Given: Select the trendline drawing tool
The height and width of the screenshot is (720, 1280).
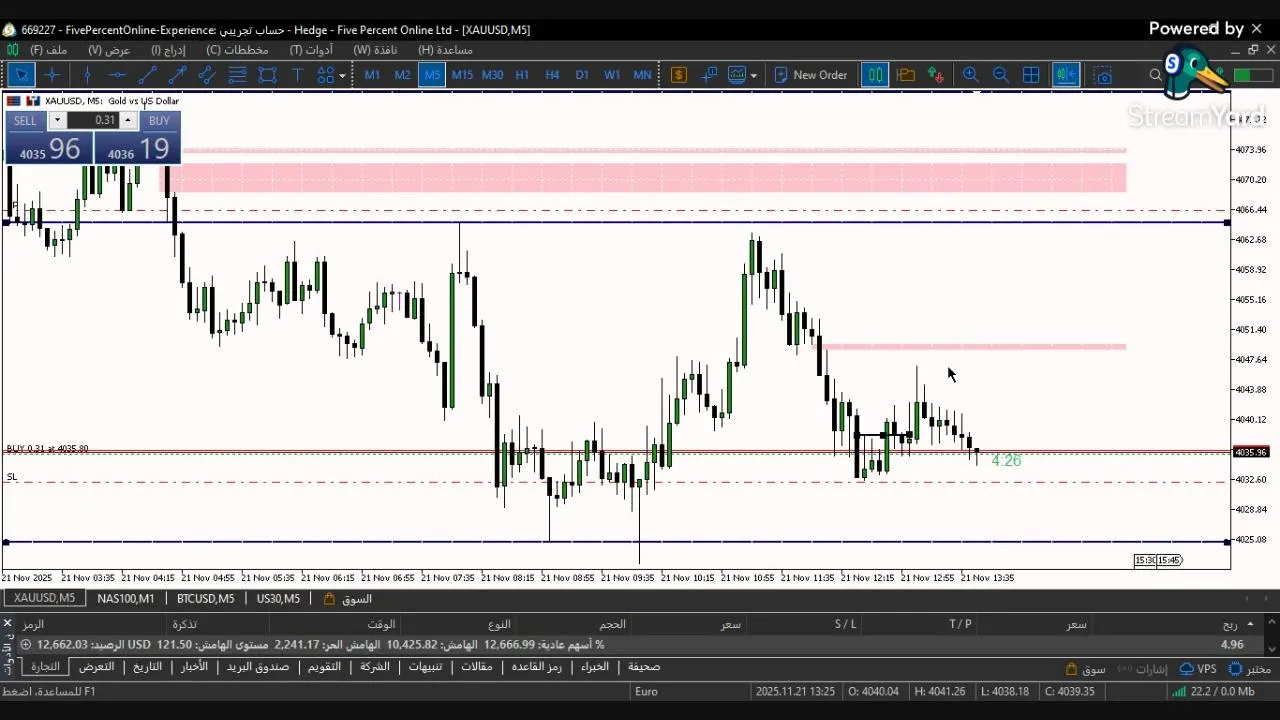Looking at the screenshot, I should click(x=147, y=75).
